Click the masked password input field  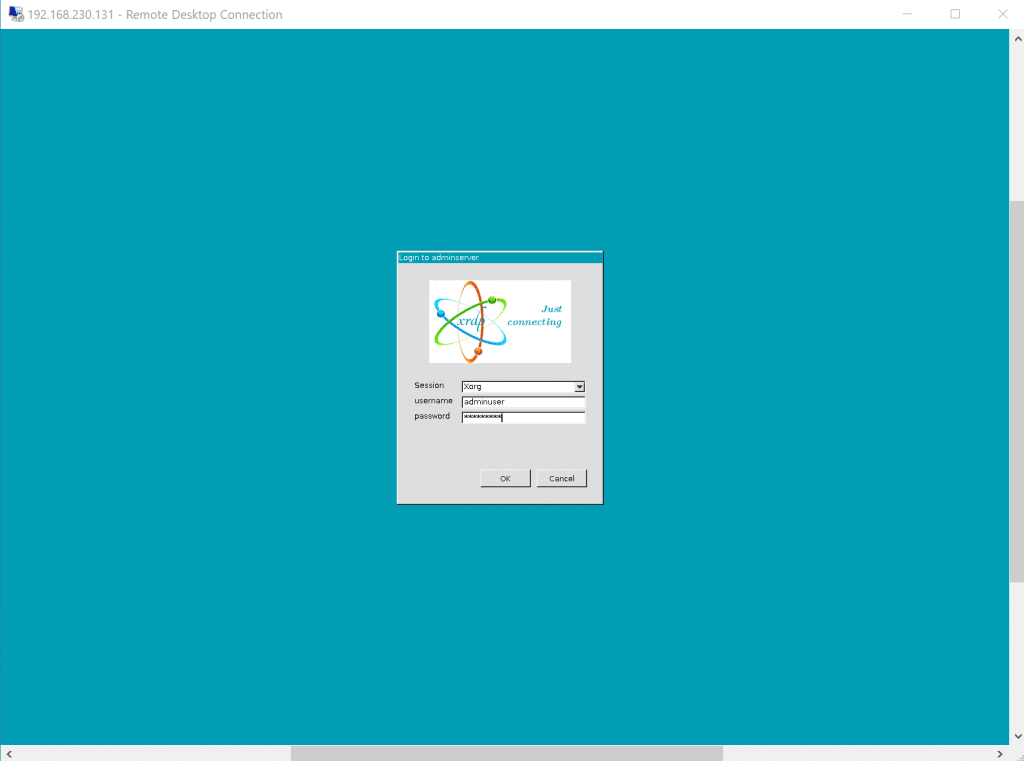pos(523,417)
